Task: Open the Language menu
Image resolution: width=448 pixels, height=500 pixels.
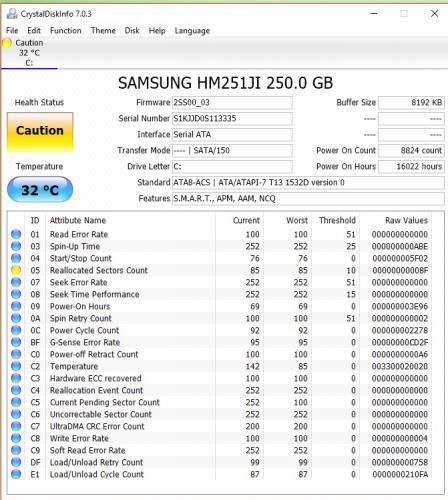Action: [x=192, y=31]
